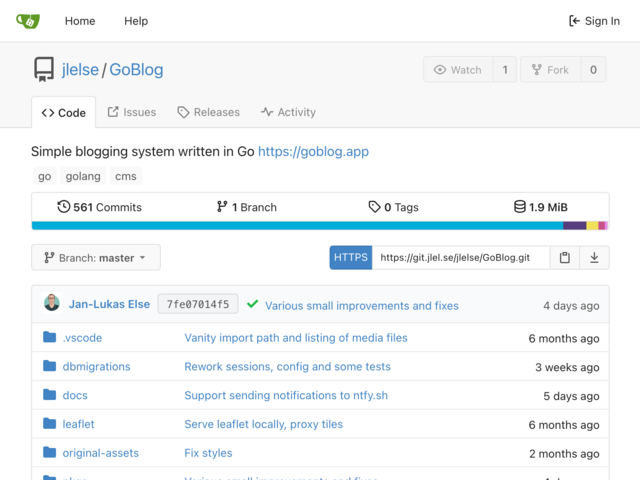The image size is (640, 480).
Task: Click the Watch button
Action: 458,70
